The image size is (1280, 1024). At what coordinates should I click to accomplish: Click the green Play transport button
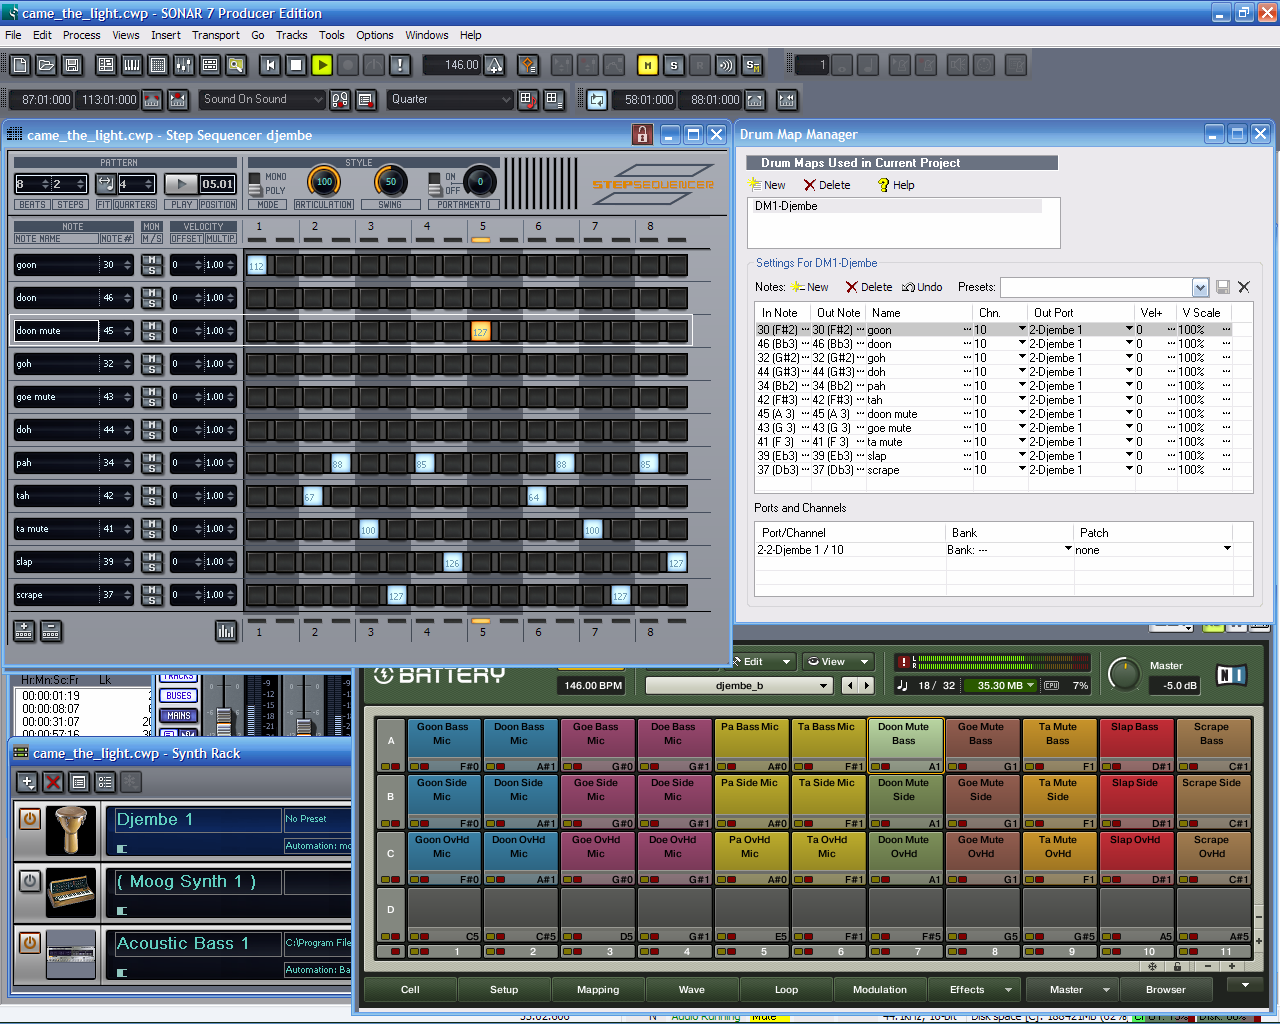[322, 65]
